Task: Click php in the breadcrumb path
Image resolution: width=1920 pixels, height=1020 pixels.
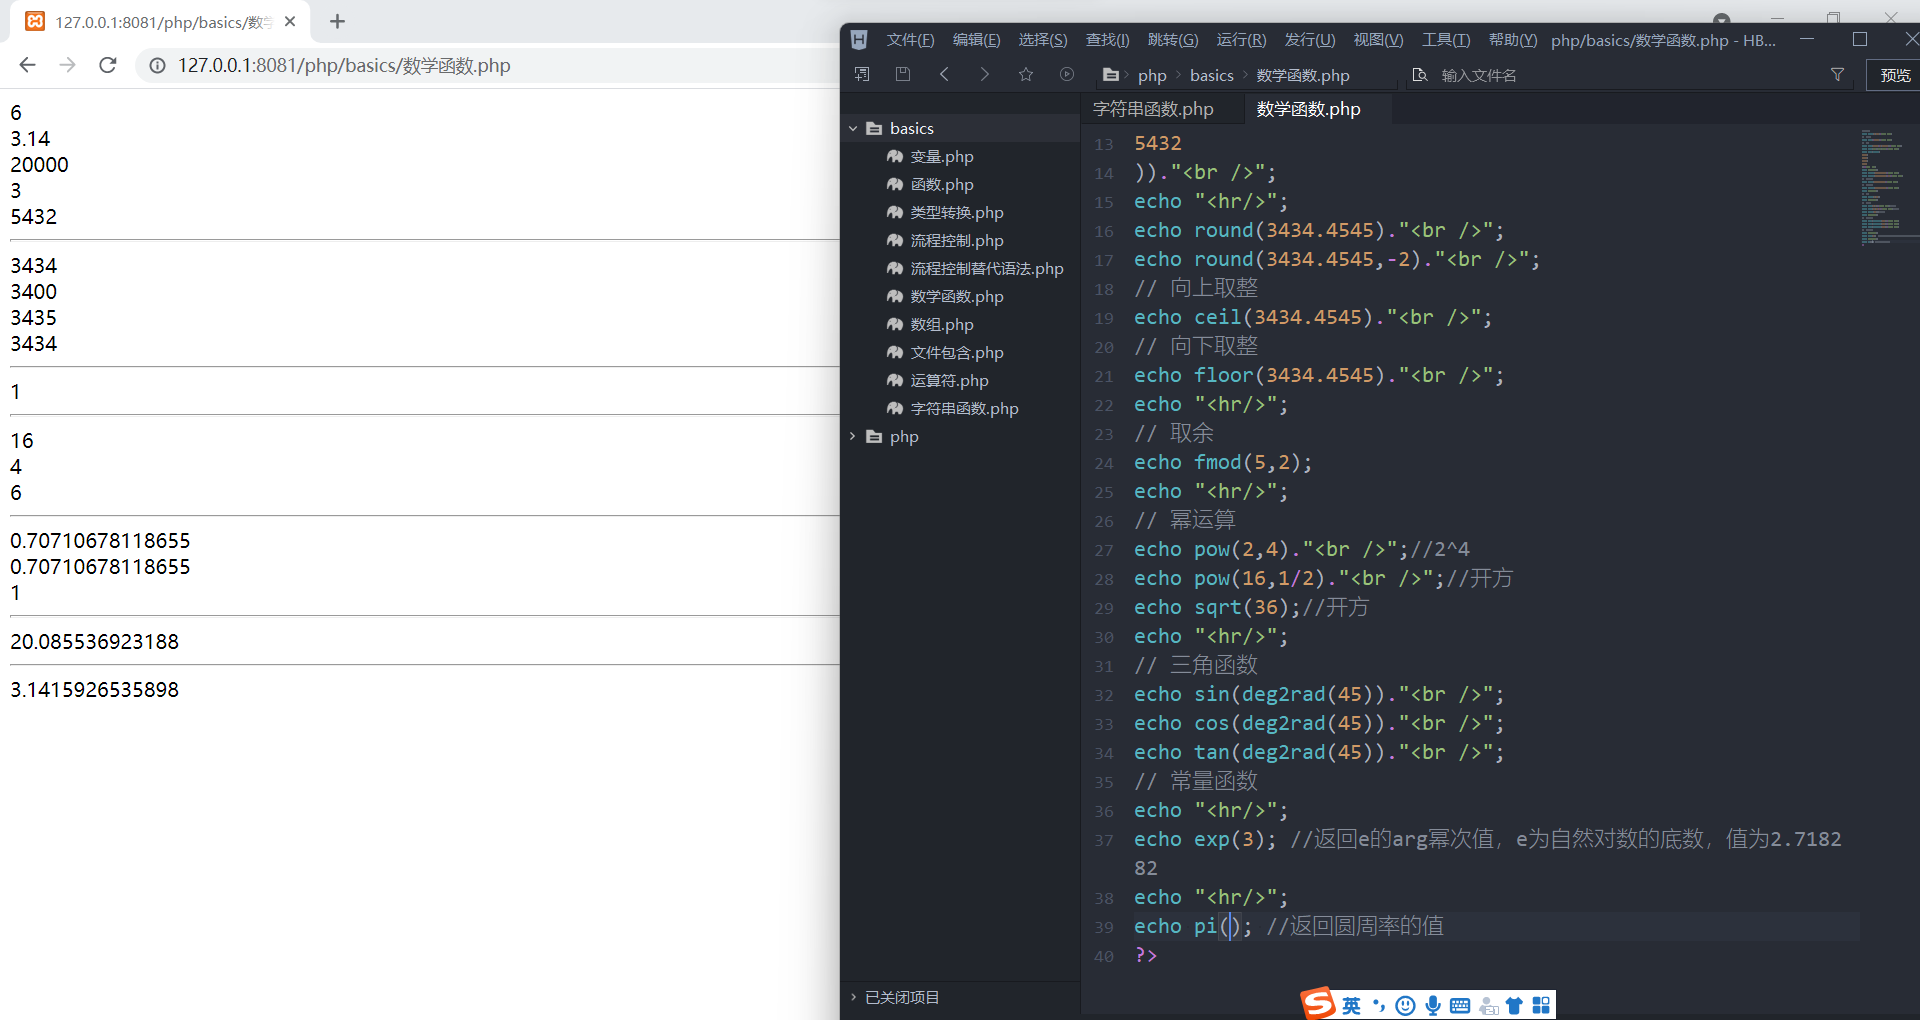Action: coord(1152,75)
